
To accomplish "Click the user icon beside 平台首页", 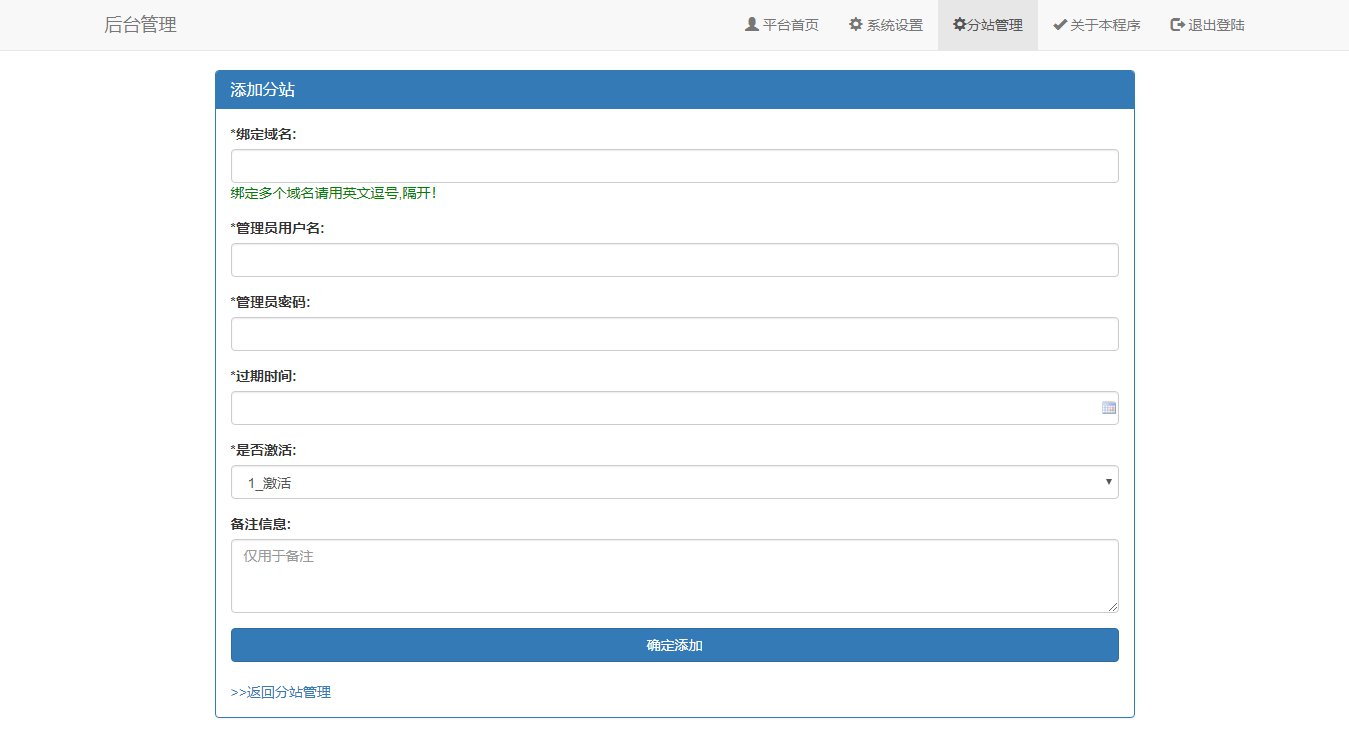I will coord(752,24).
